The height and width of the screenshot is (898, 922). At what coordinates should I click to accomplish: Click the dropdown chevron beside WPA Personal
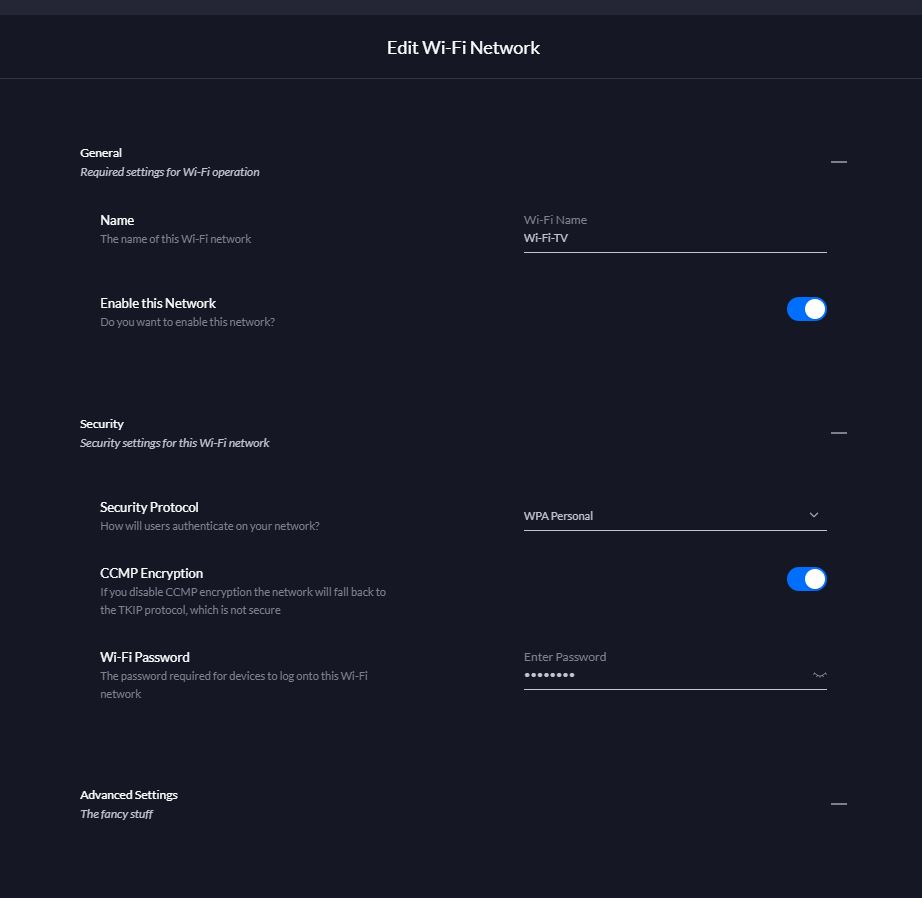tap(814, 515)
